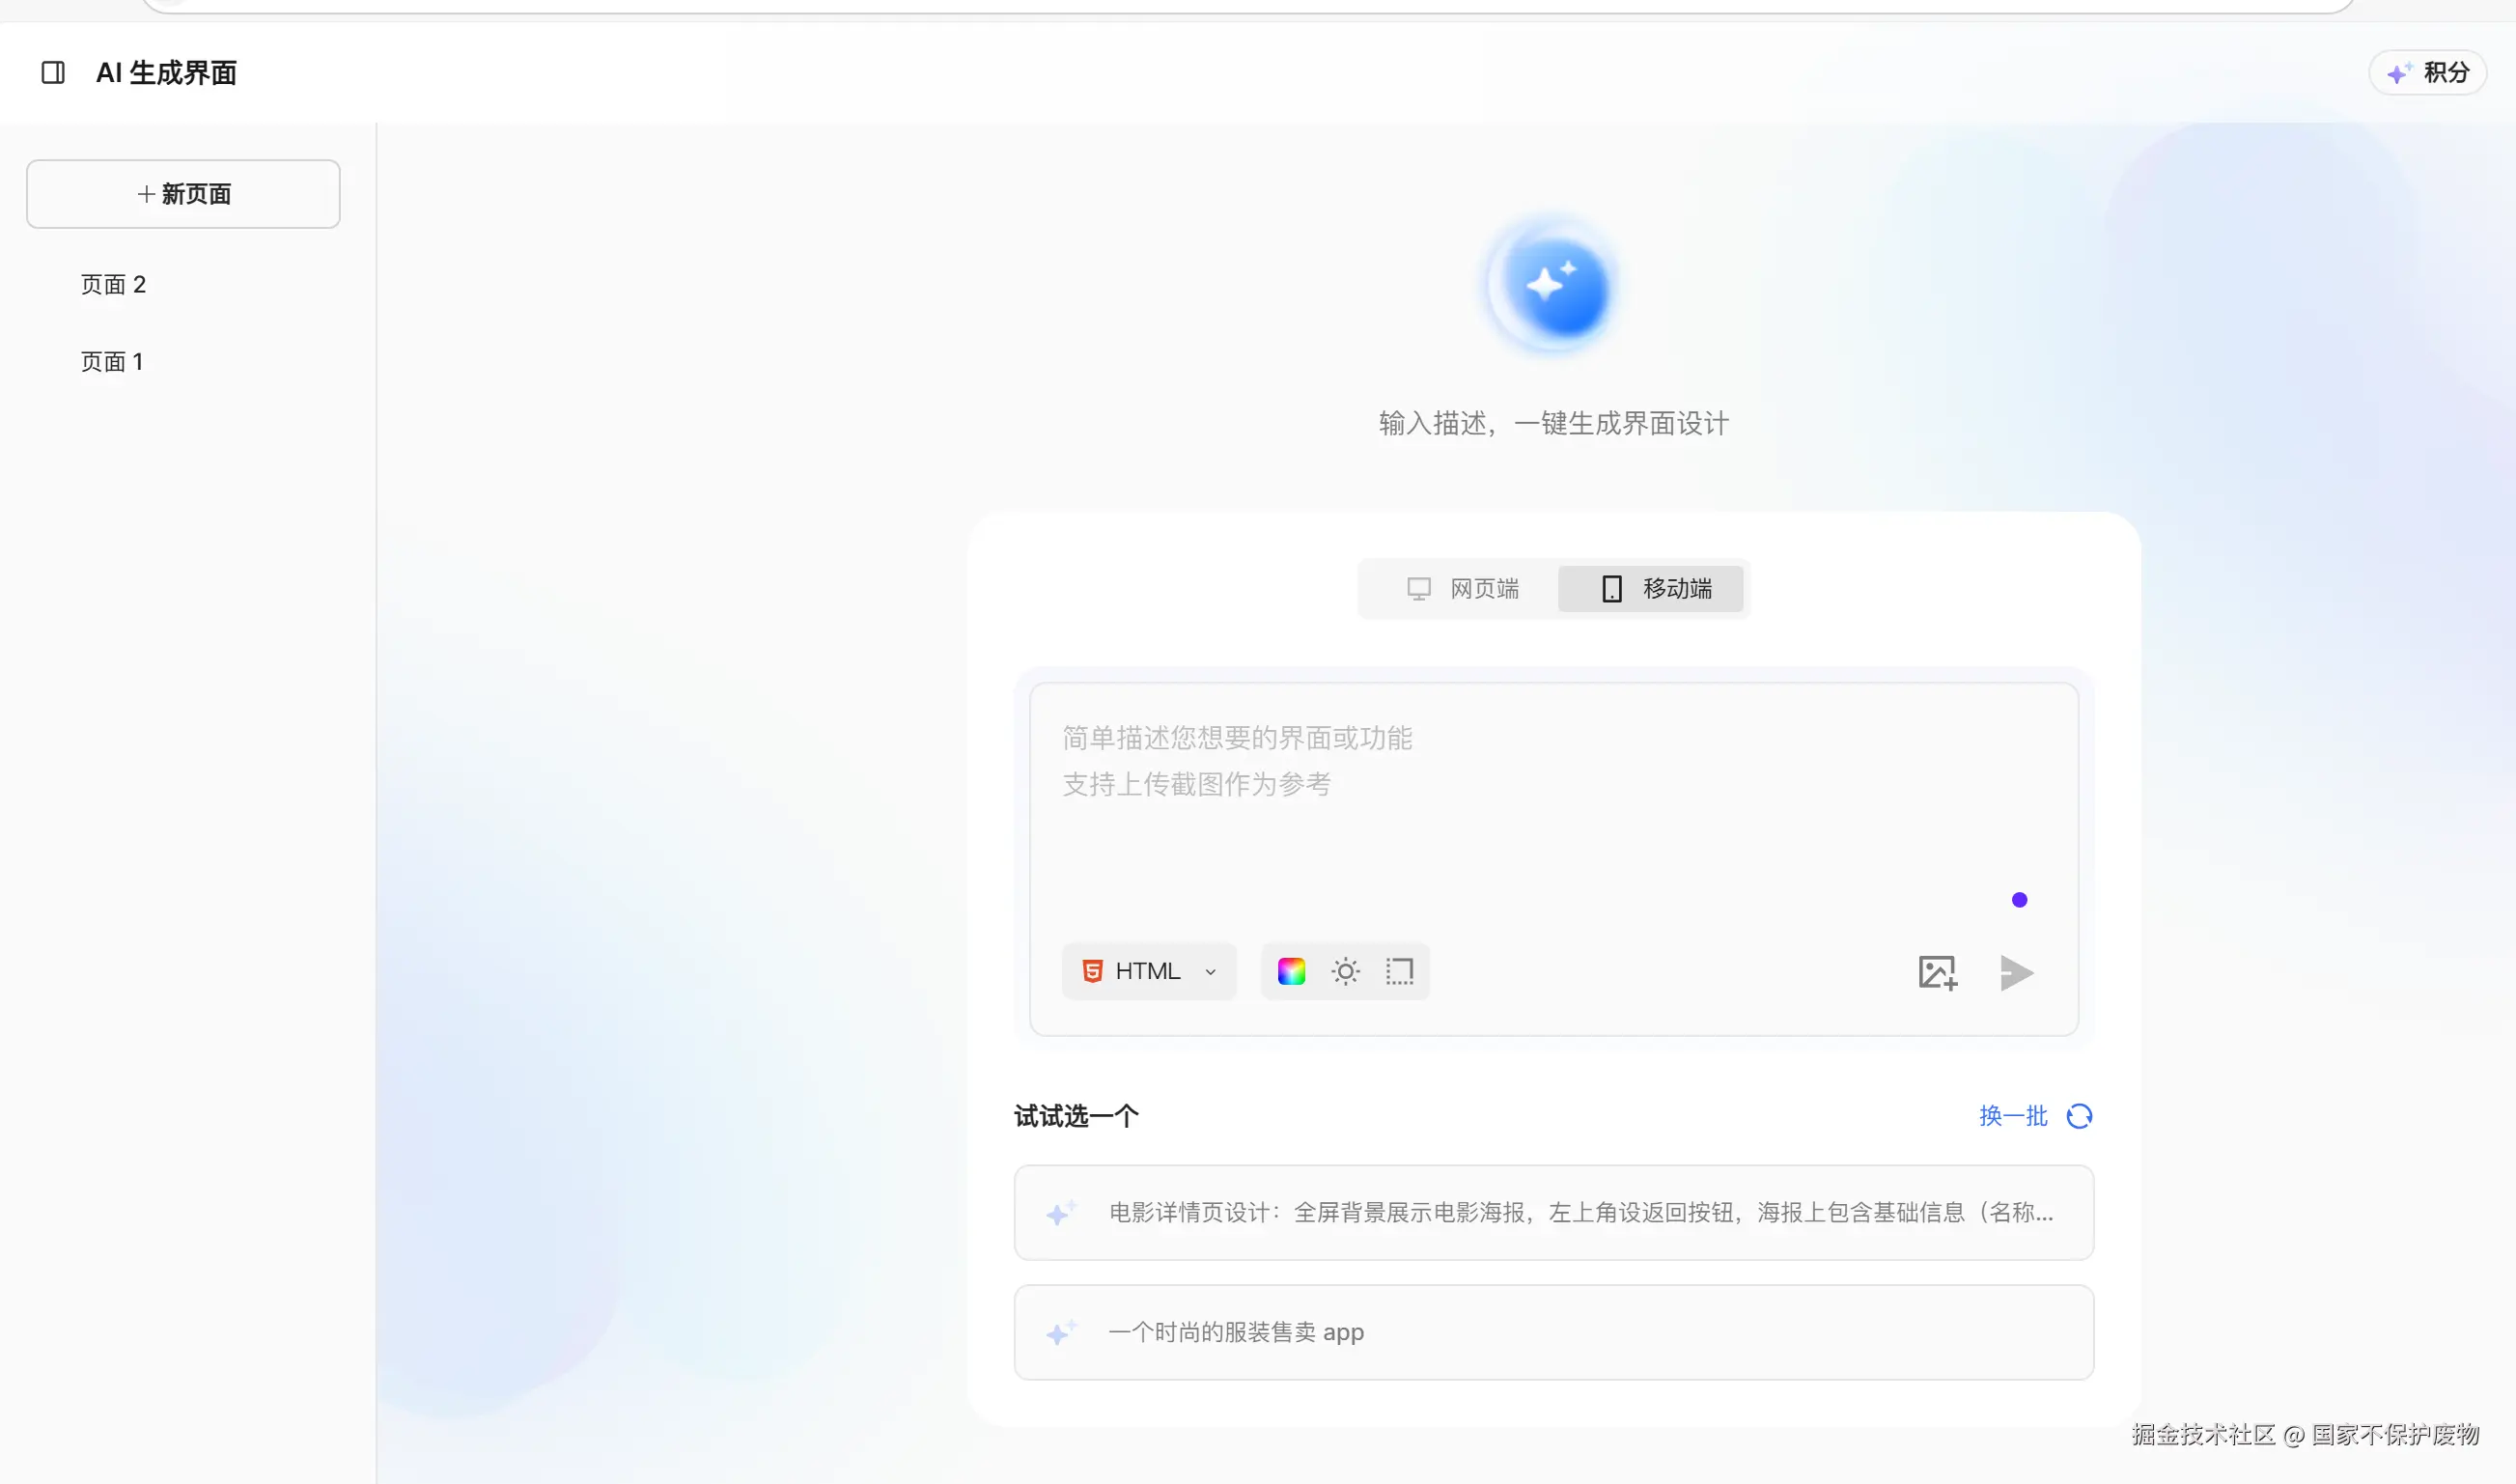2516x1484 pixels.
Task: Open the rainbow color theme picker
Action: (x=1291, y=971)
